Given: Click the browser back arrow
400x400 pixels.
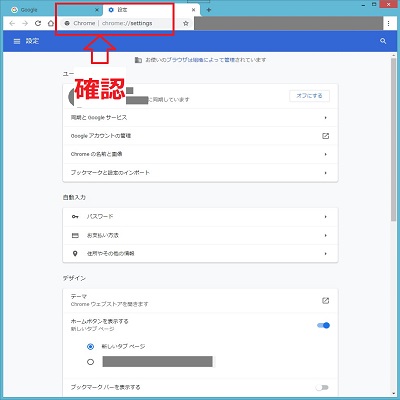Looking at the screenshot, I should tap(12, 23).
